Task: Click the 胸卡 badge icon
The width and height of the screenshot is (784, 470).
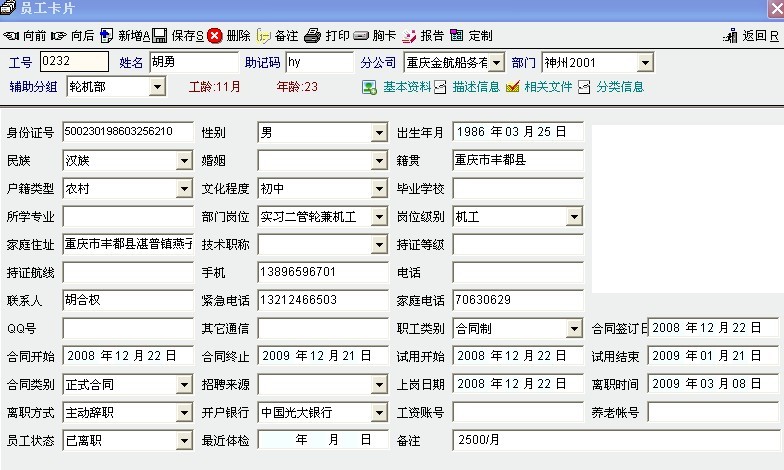Action: [361, 36]
